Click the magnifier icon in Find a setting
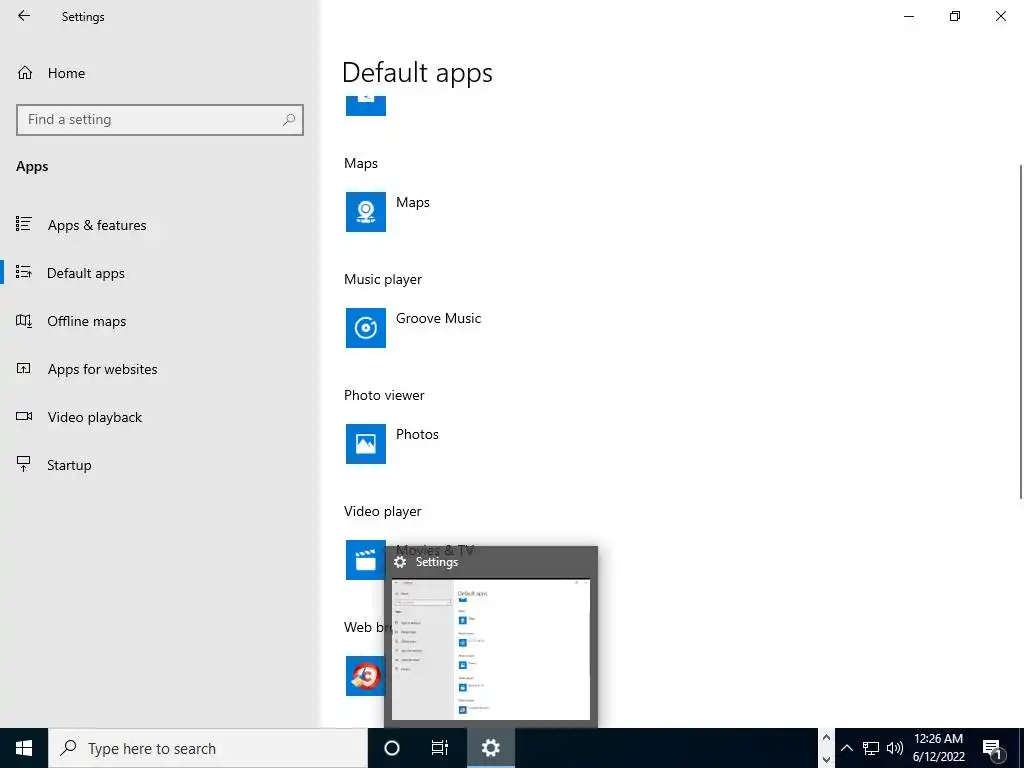Viewport: 1024px width, 768px height. (x=289, y=120)
